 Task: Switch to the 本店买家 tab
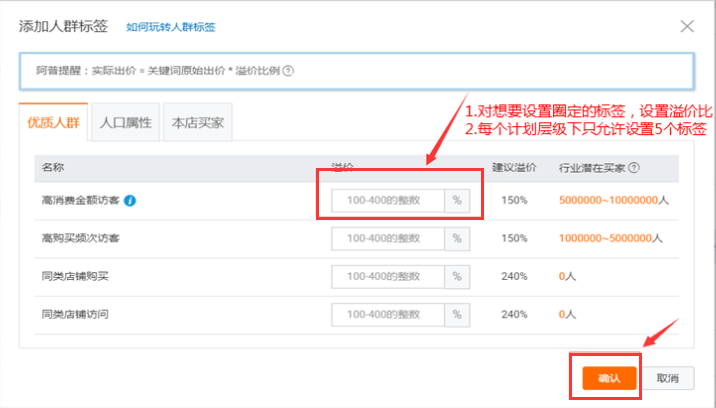click(x=198, y=122)
